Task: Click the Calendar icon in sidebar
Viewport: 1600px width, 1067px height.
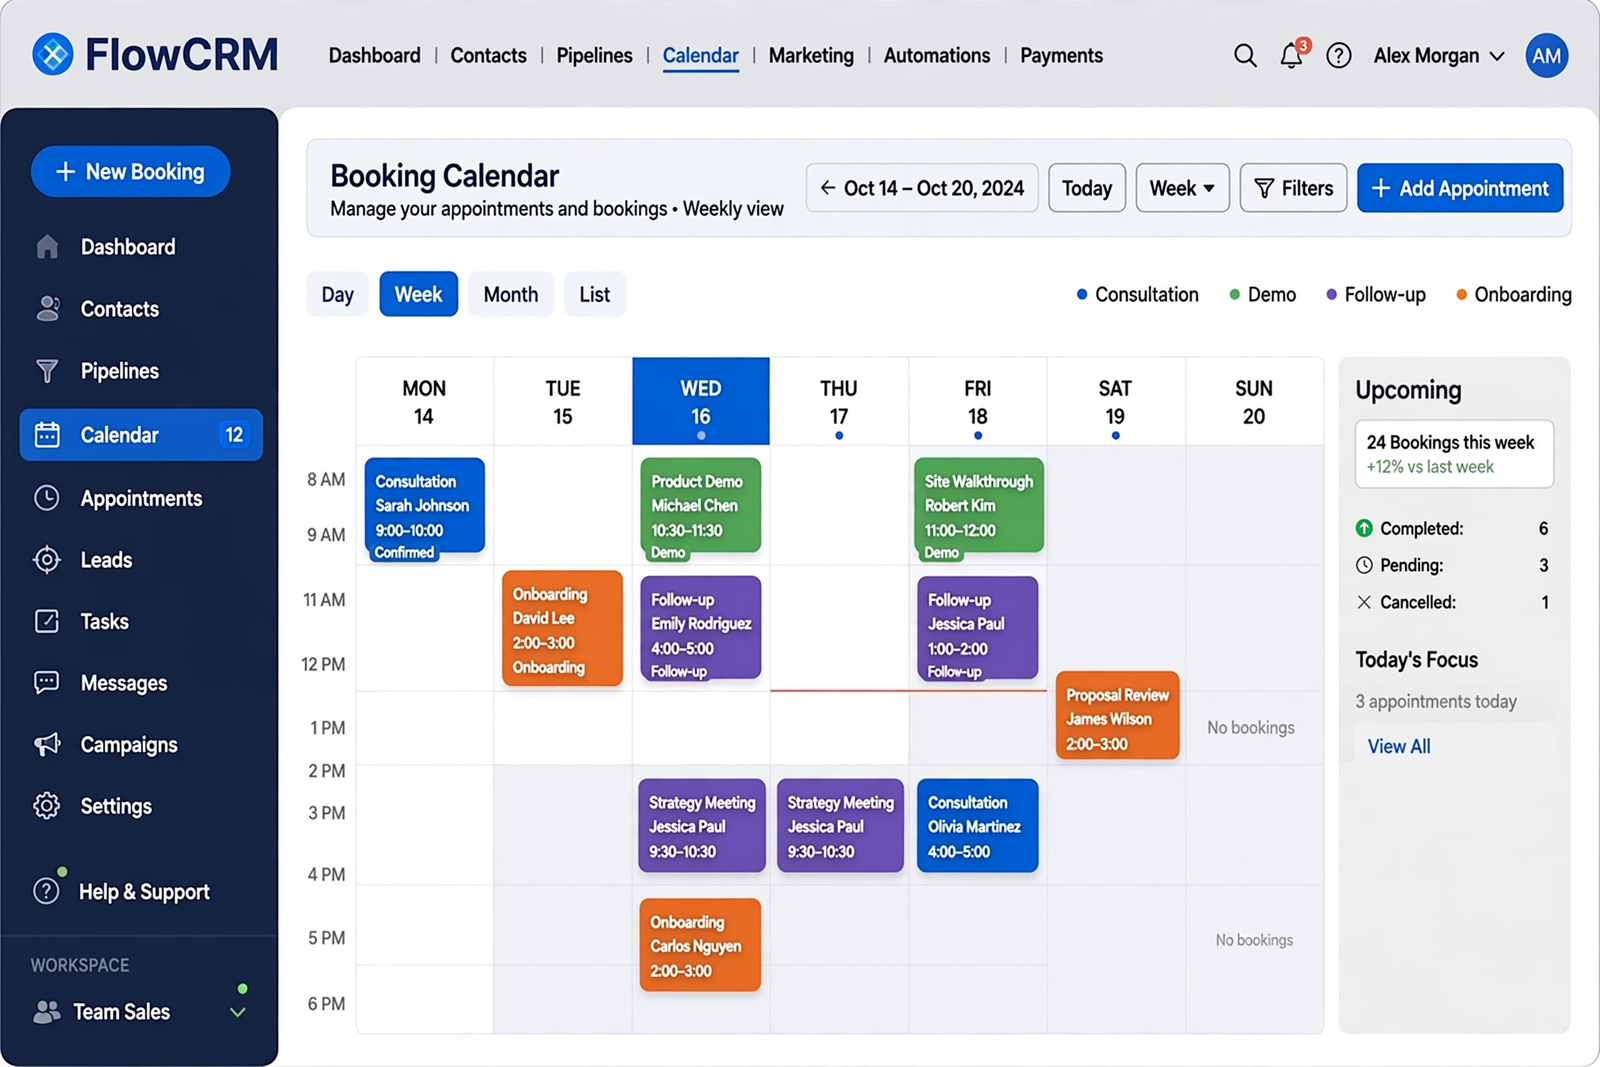Action: pyautogui.click(x=47, y=435)
